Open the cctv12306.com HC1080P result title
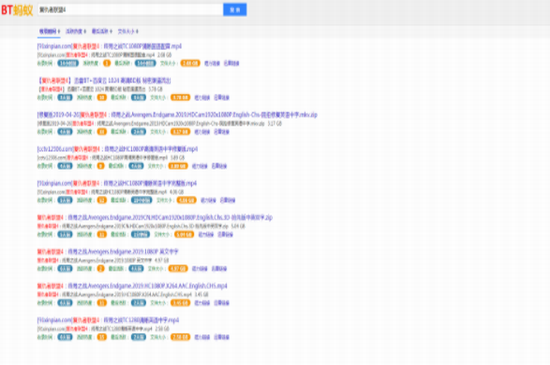Image resolution: width=550 pixels, height=365 pixels. click(118, 149)
